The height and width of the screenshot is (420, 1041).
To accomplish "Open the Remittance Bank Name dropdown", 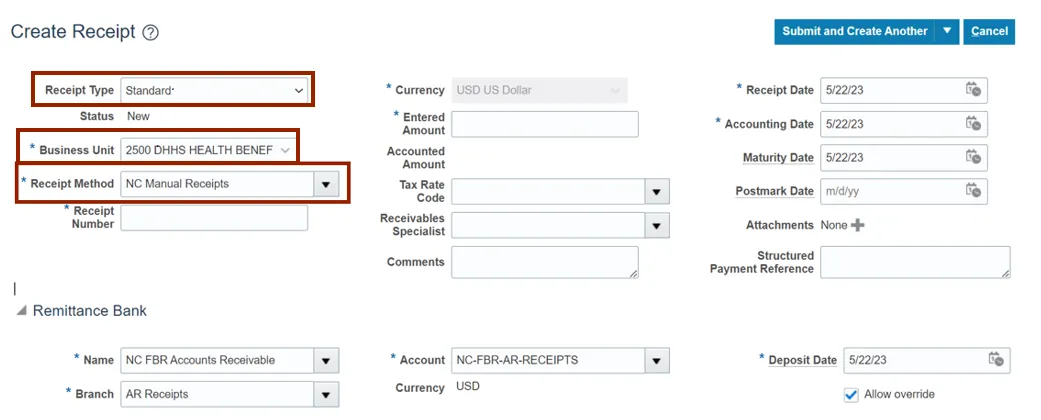I will (326, 361).
